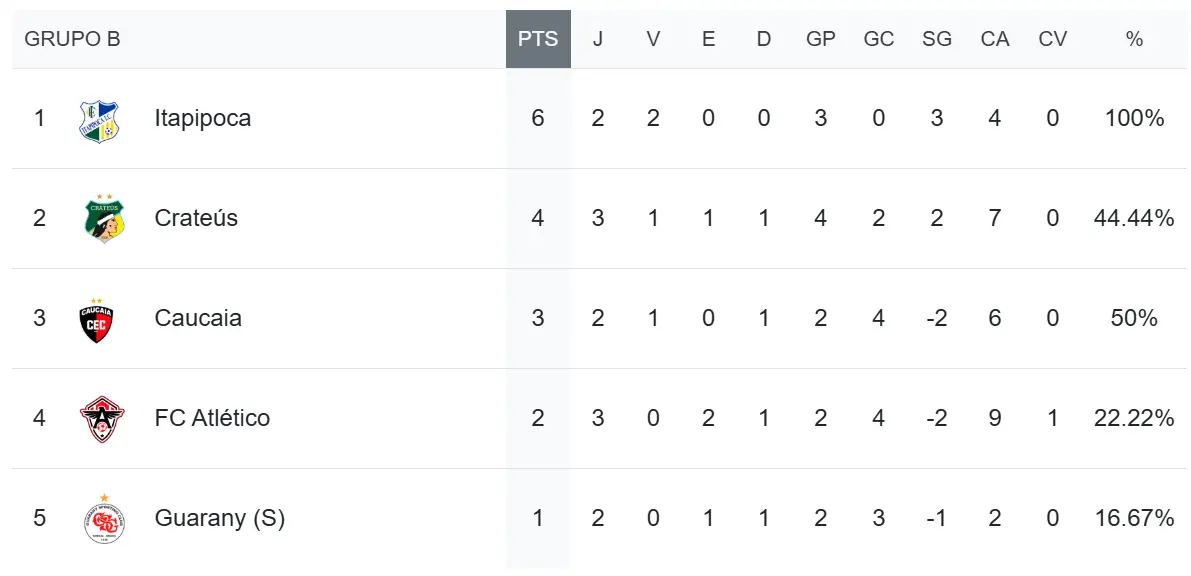Click the CA column header

[995, 39]
